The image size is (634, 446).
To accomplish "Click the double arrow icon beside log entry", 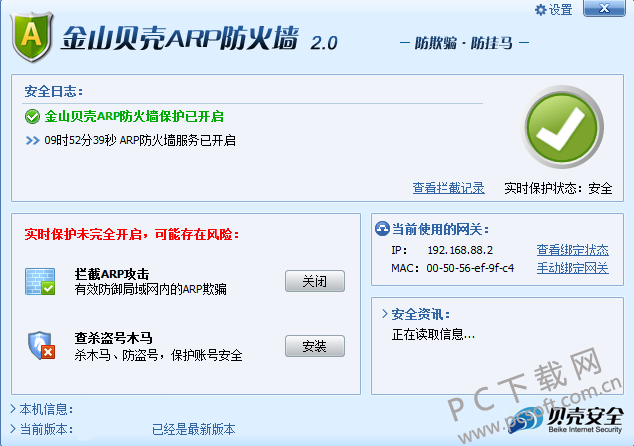I will [32, 140].
